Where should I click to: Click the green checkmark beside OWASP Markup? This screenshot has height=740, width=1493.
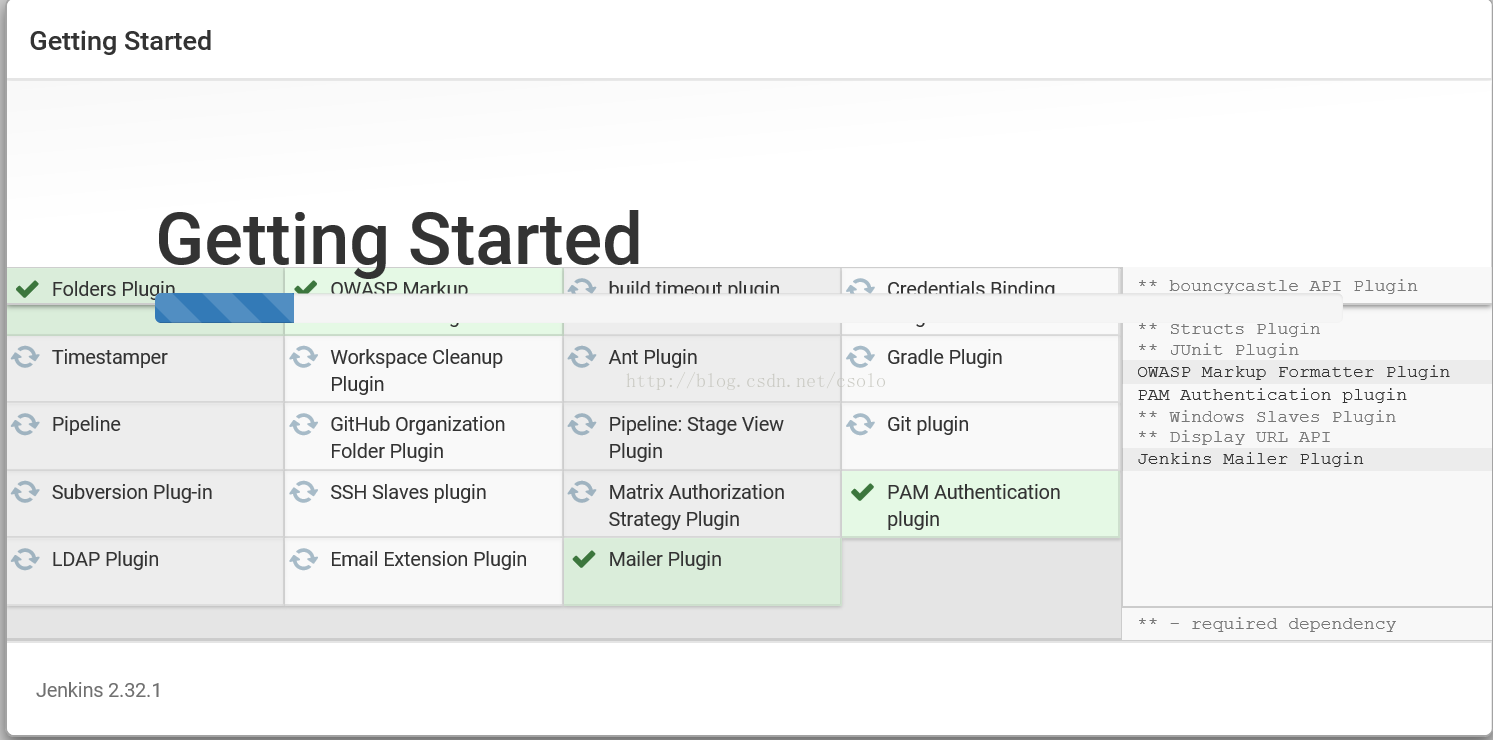(x=305, y=288)
